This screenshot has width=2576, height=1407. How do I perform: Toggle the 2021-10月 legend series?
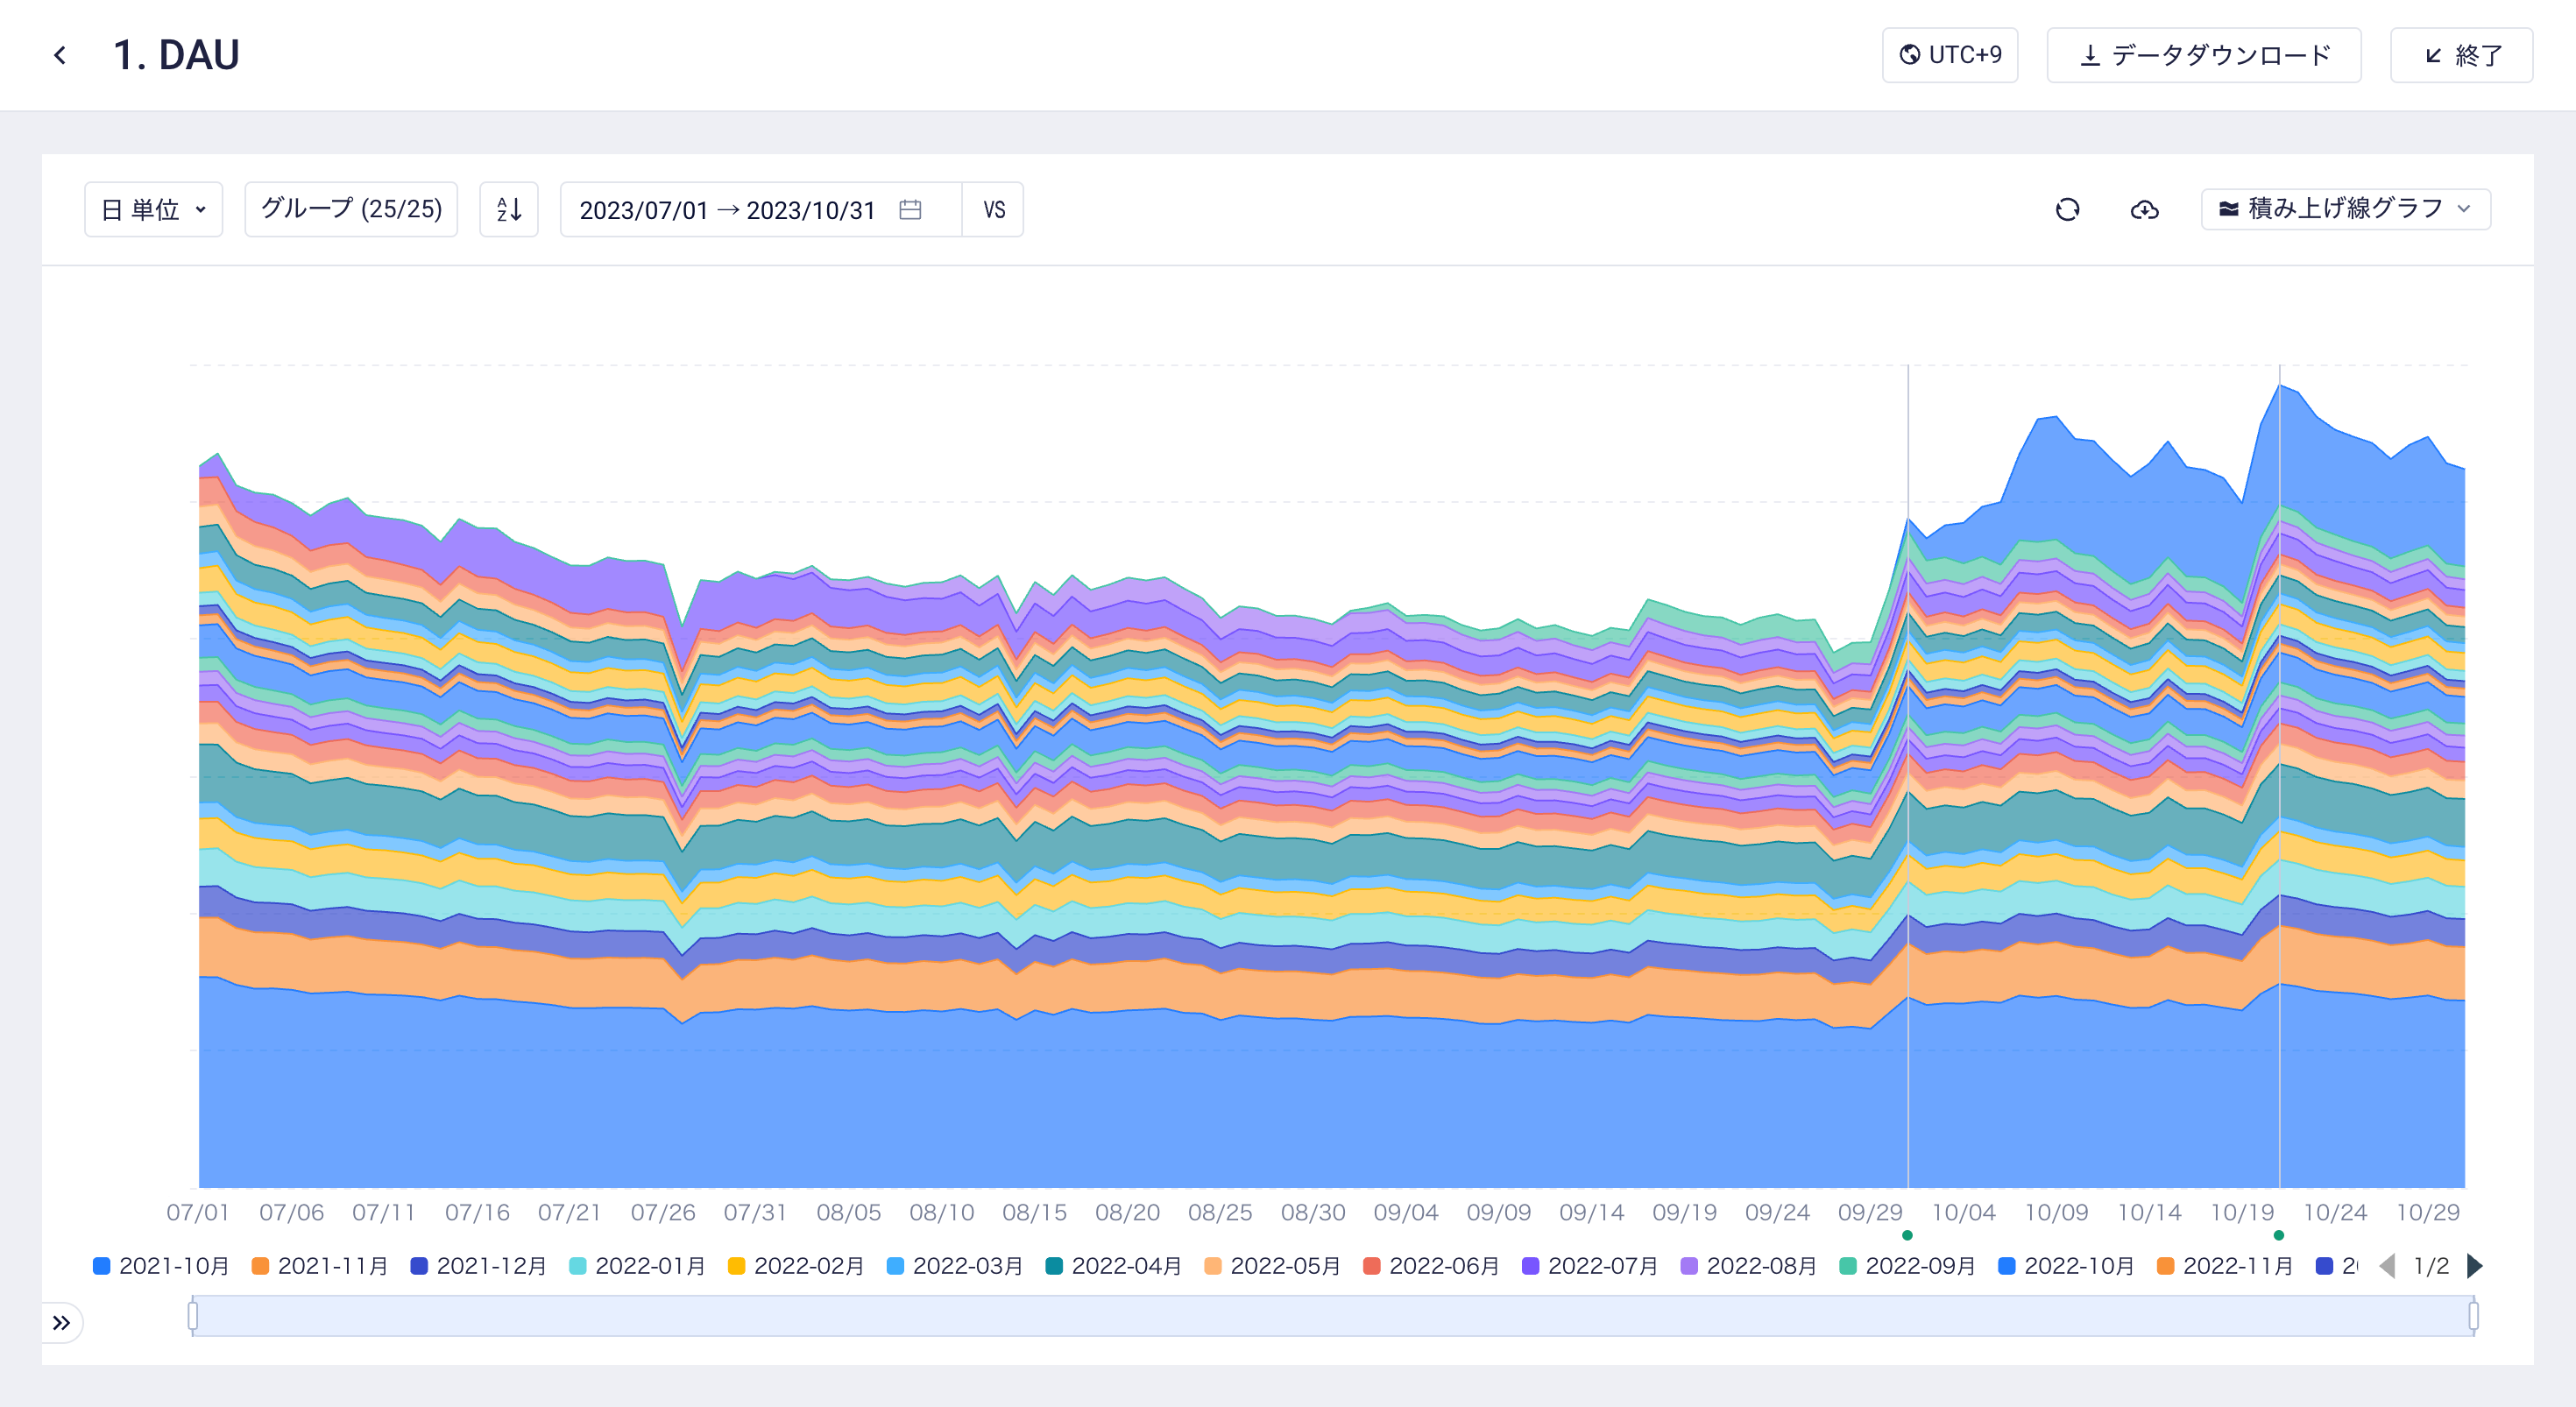point(161,1266)
